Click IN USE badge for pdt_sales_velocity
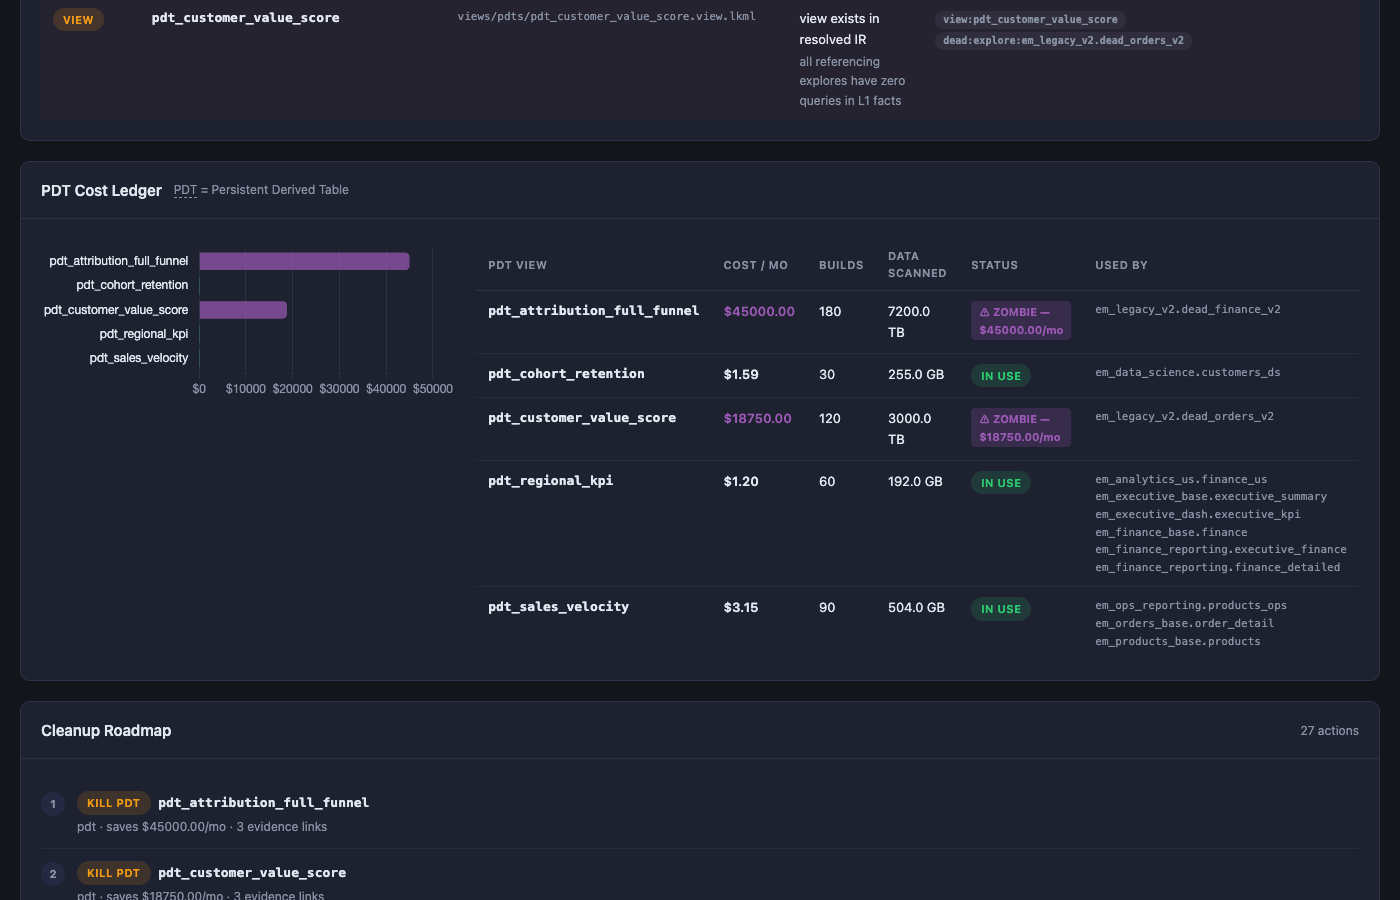The height and width of the screenshot is (900, 1400). coord(1001,609)
